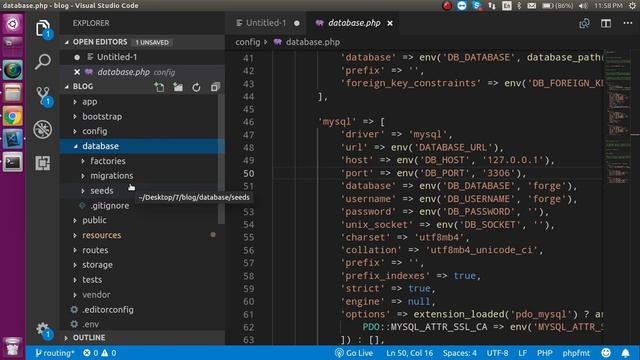Place cursor on line 50 'port' text
This screenshot has height=360, width=640.
point(356,173)
